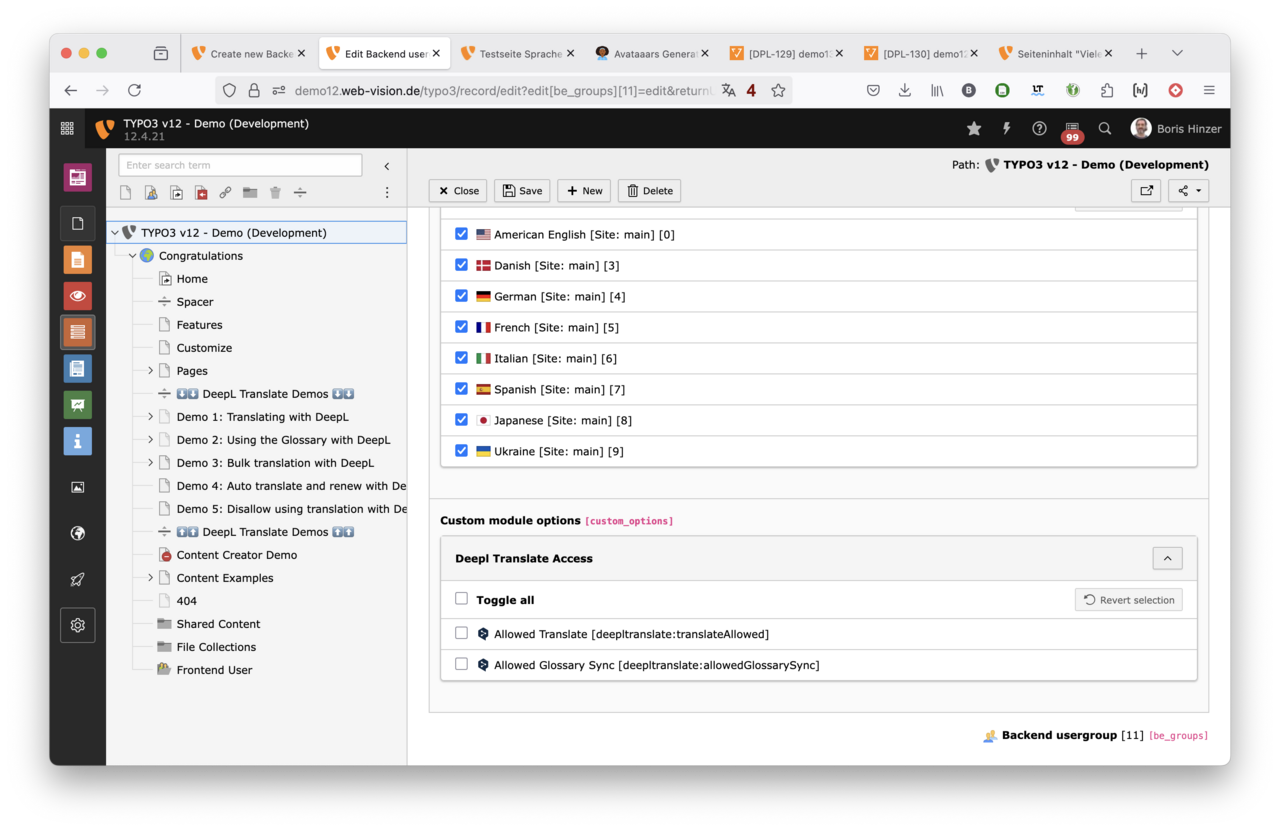Enable the Toggle all checkbox
The width and height of the screenshot is (1280, 831).
tap(461, 598)
